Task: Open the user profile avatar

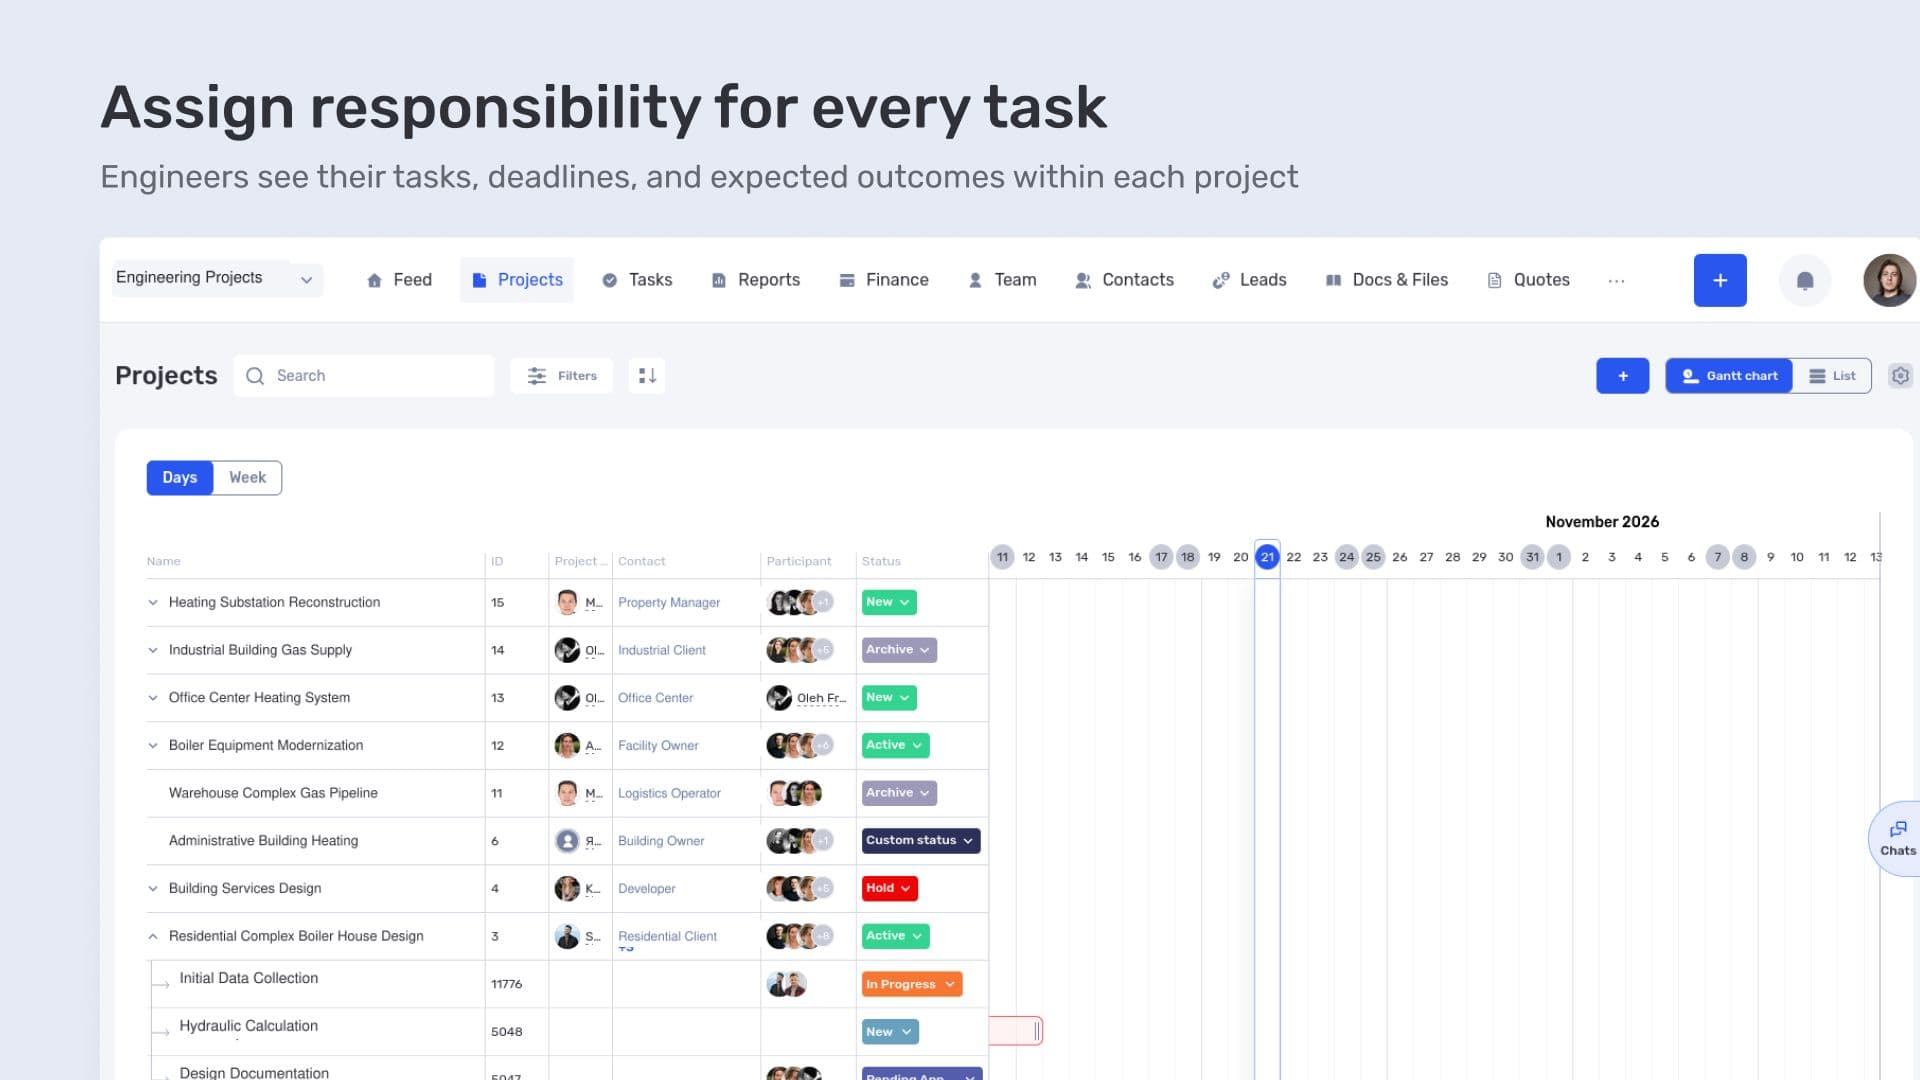Action: (1889, 281)
